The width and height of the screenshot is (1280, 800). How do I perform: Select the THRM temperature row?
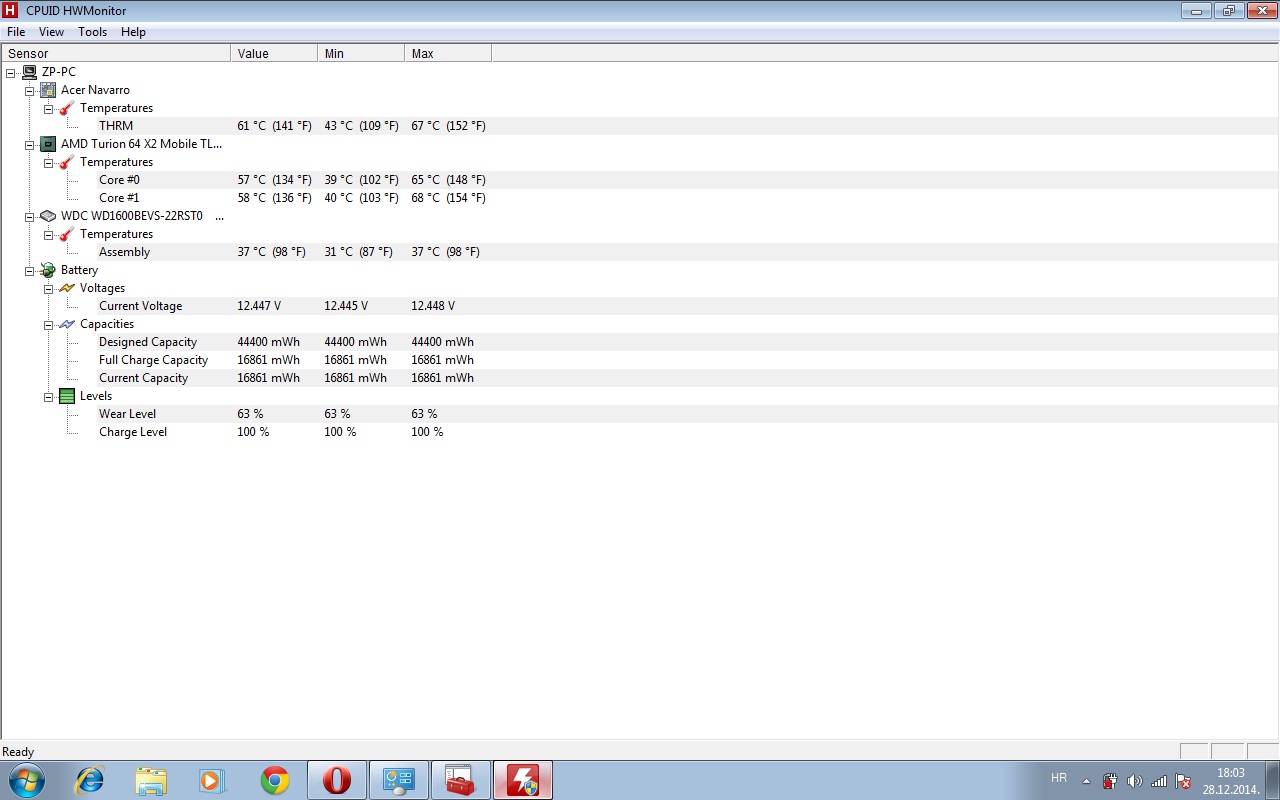tap(640, 126)
